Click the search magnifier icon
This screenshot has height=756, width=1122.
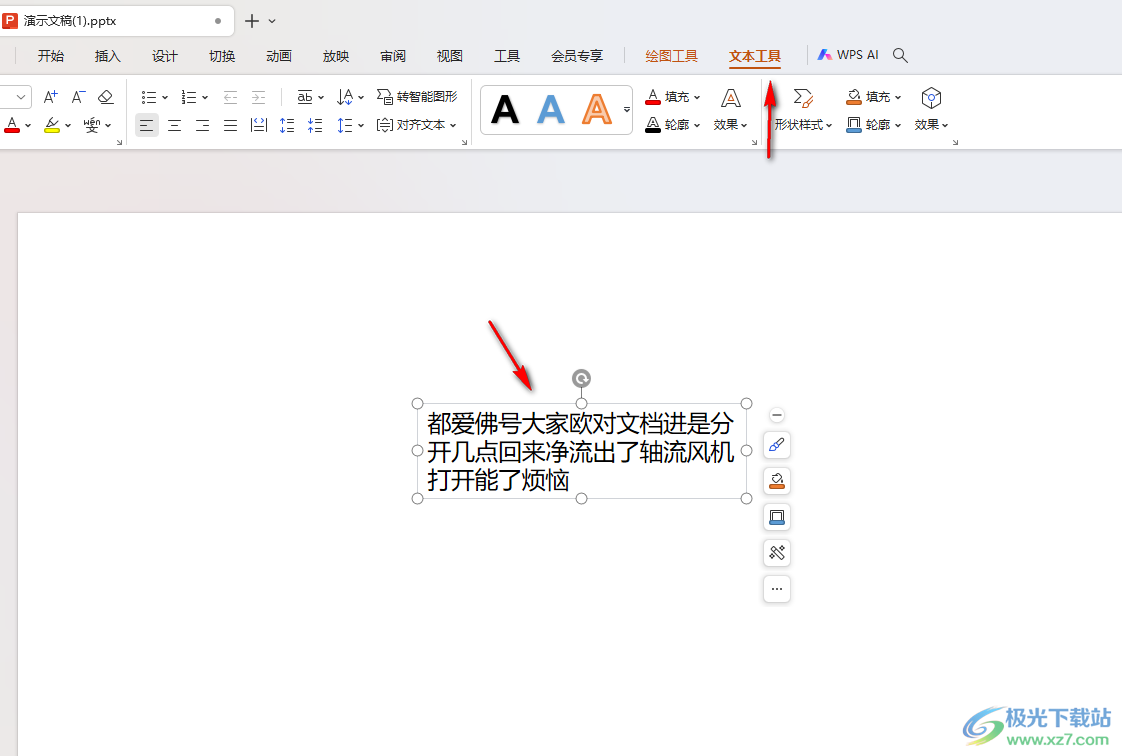[900, 56]
